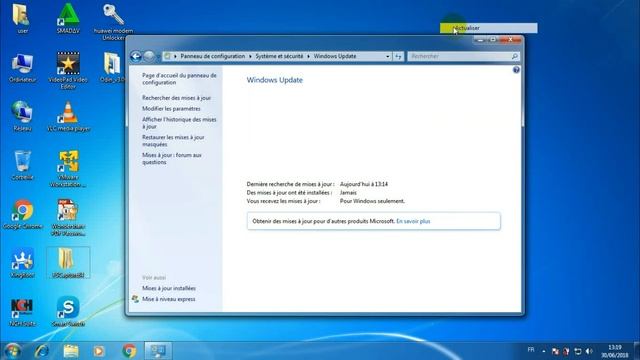Launch VideoPad Video Editor shortcut
The height and width of the screenshot is (360, 640).
(x=68, y=71)
